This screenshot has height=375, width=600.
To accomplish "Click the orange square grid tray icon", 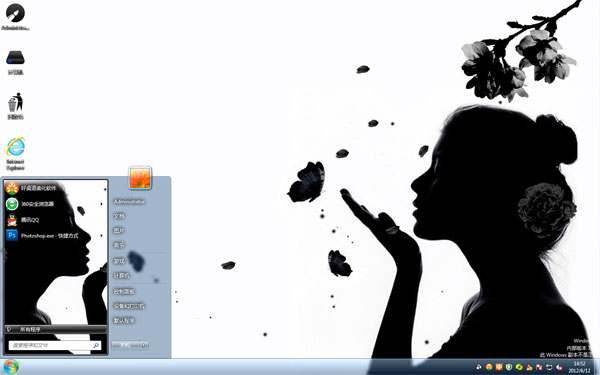I will (x=499, y=367).
